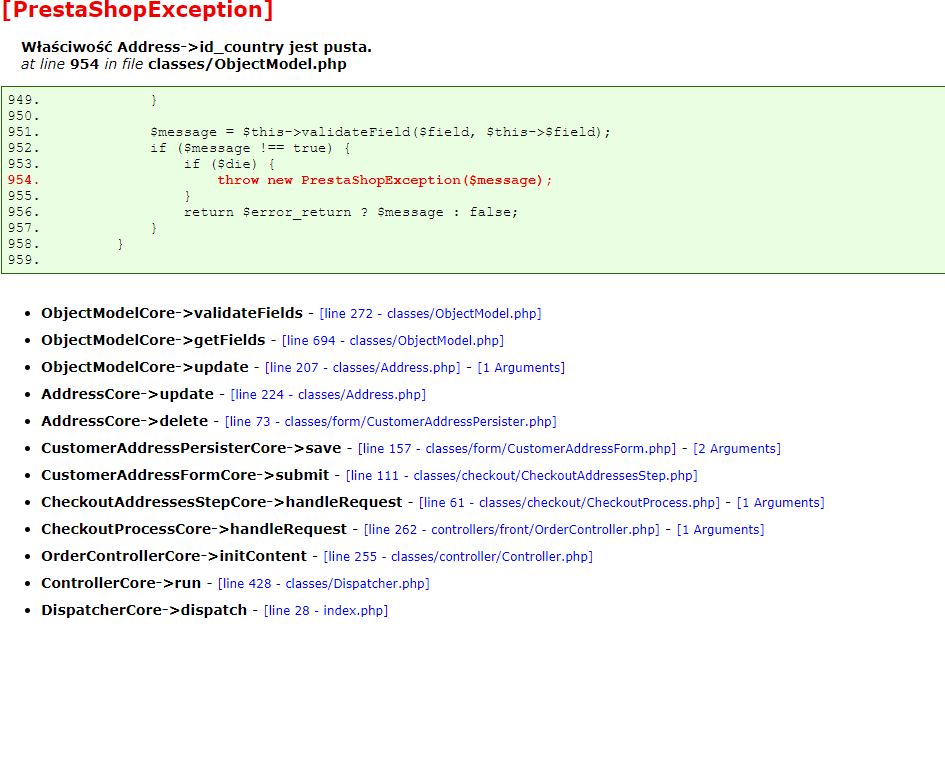Image resolution: width=945 pixels, height=776 pixels.
Task: Click the OrderControllerCore->initContent trace entry name
Action: click(x=174, y=556)
